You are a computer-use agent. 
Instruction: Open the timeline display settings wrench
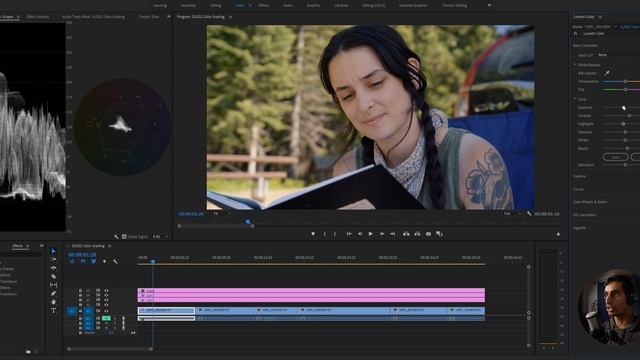(x=116, y=261)
